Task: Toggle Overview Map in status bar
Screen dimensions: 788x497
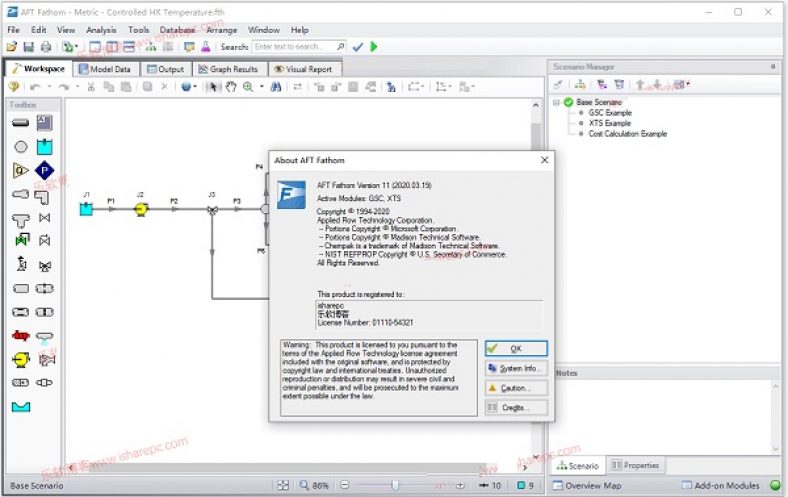Action: (x=588, y=486)
